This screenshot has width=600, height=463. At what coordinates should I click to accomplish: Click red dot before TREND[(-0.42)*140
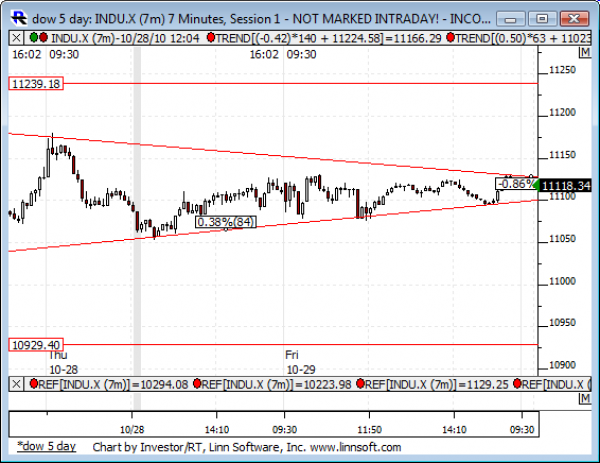tap(211, 37)
